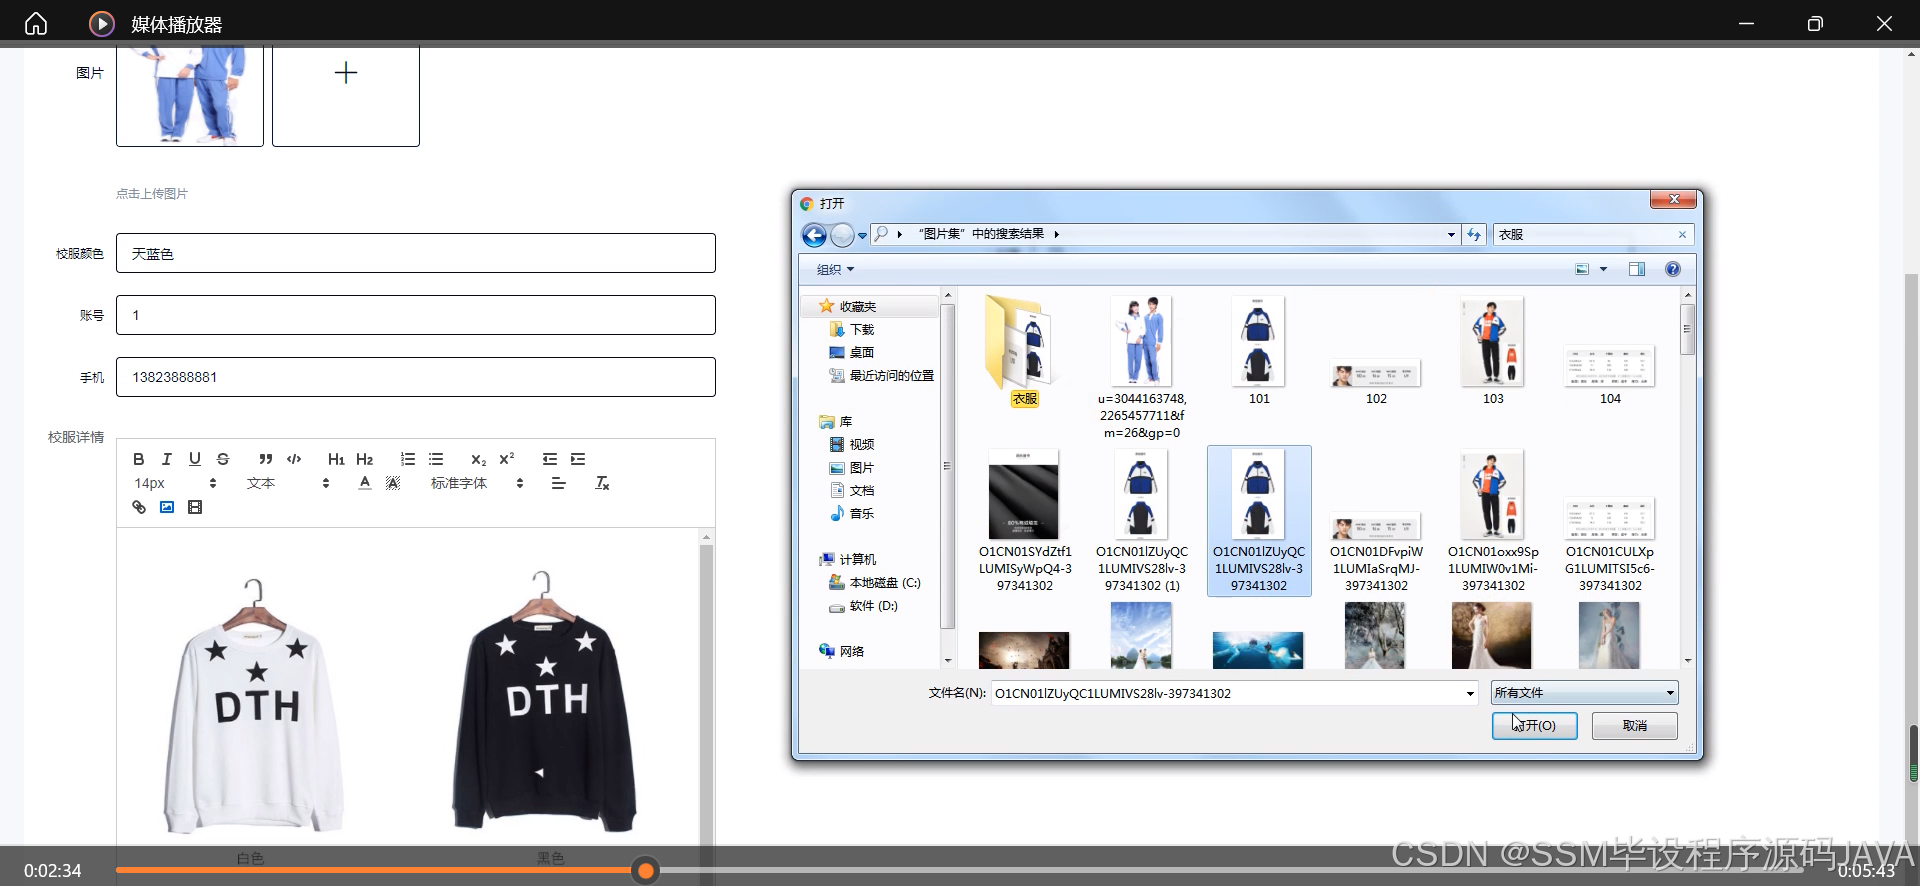Viewport: 1920px width, 886px height.
Task: Click the 打开(O) button
Action: tap(1534, 726)
